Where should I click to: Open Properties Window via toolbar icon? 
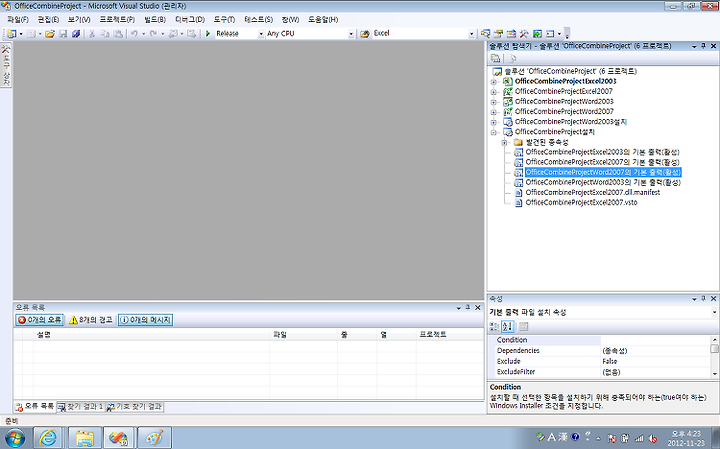(498, 34)
